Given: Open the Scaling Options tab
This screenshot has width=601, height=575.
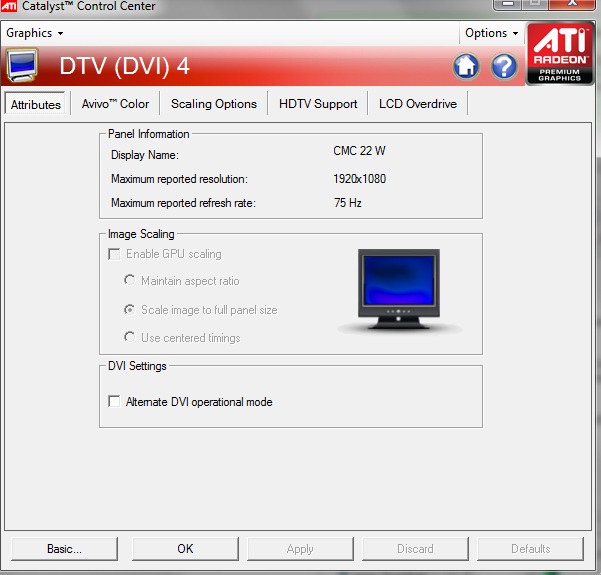Looking at the screenshot, I should tap(214, 104).
